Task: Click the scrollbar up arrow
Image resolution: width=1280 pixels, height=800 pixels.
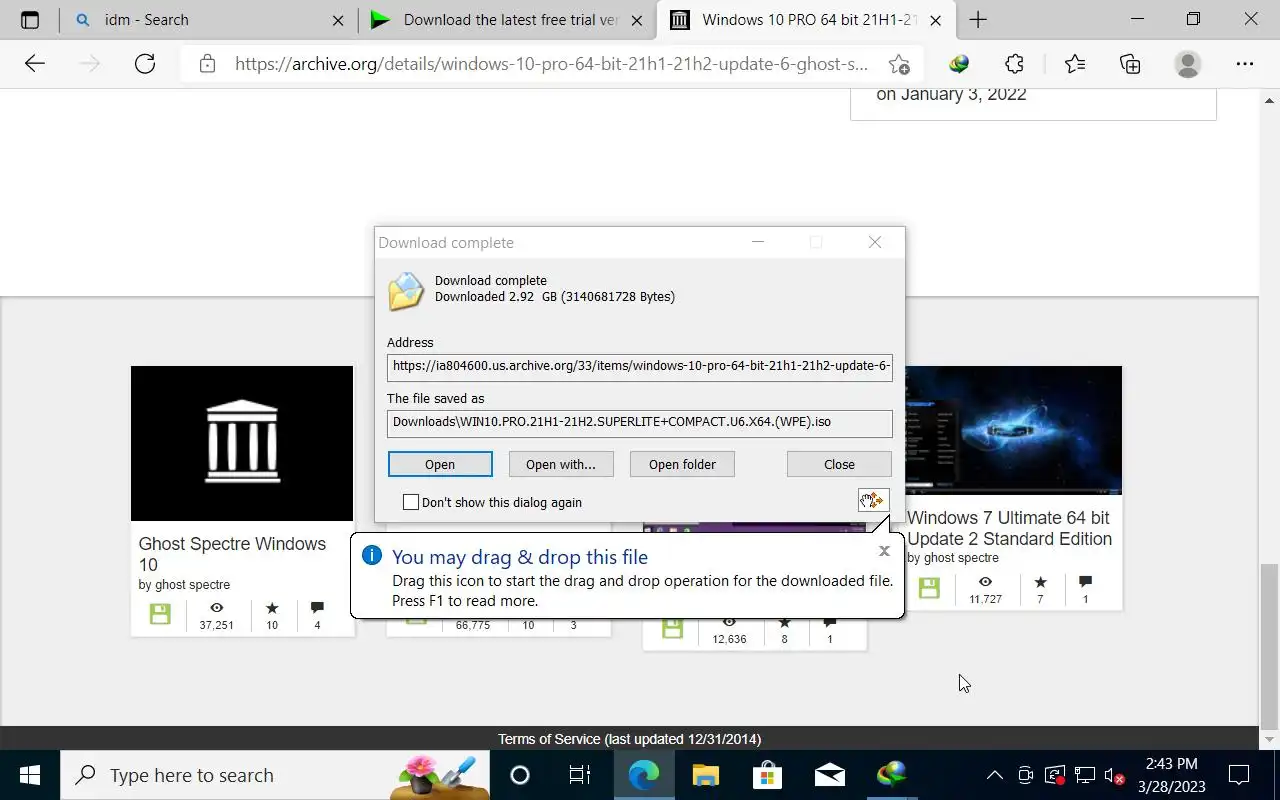Action: click(1270, 100)
